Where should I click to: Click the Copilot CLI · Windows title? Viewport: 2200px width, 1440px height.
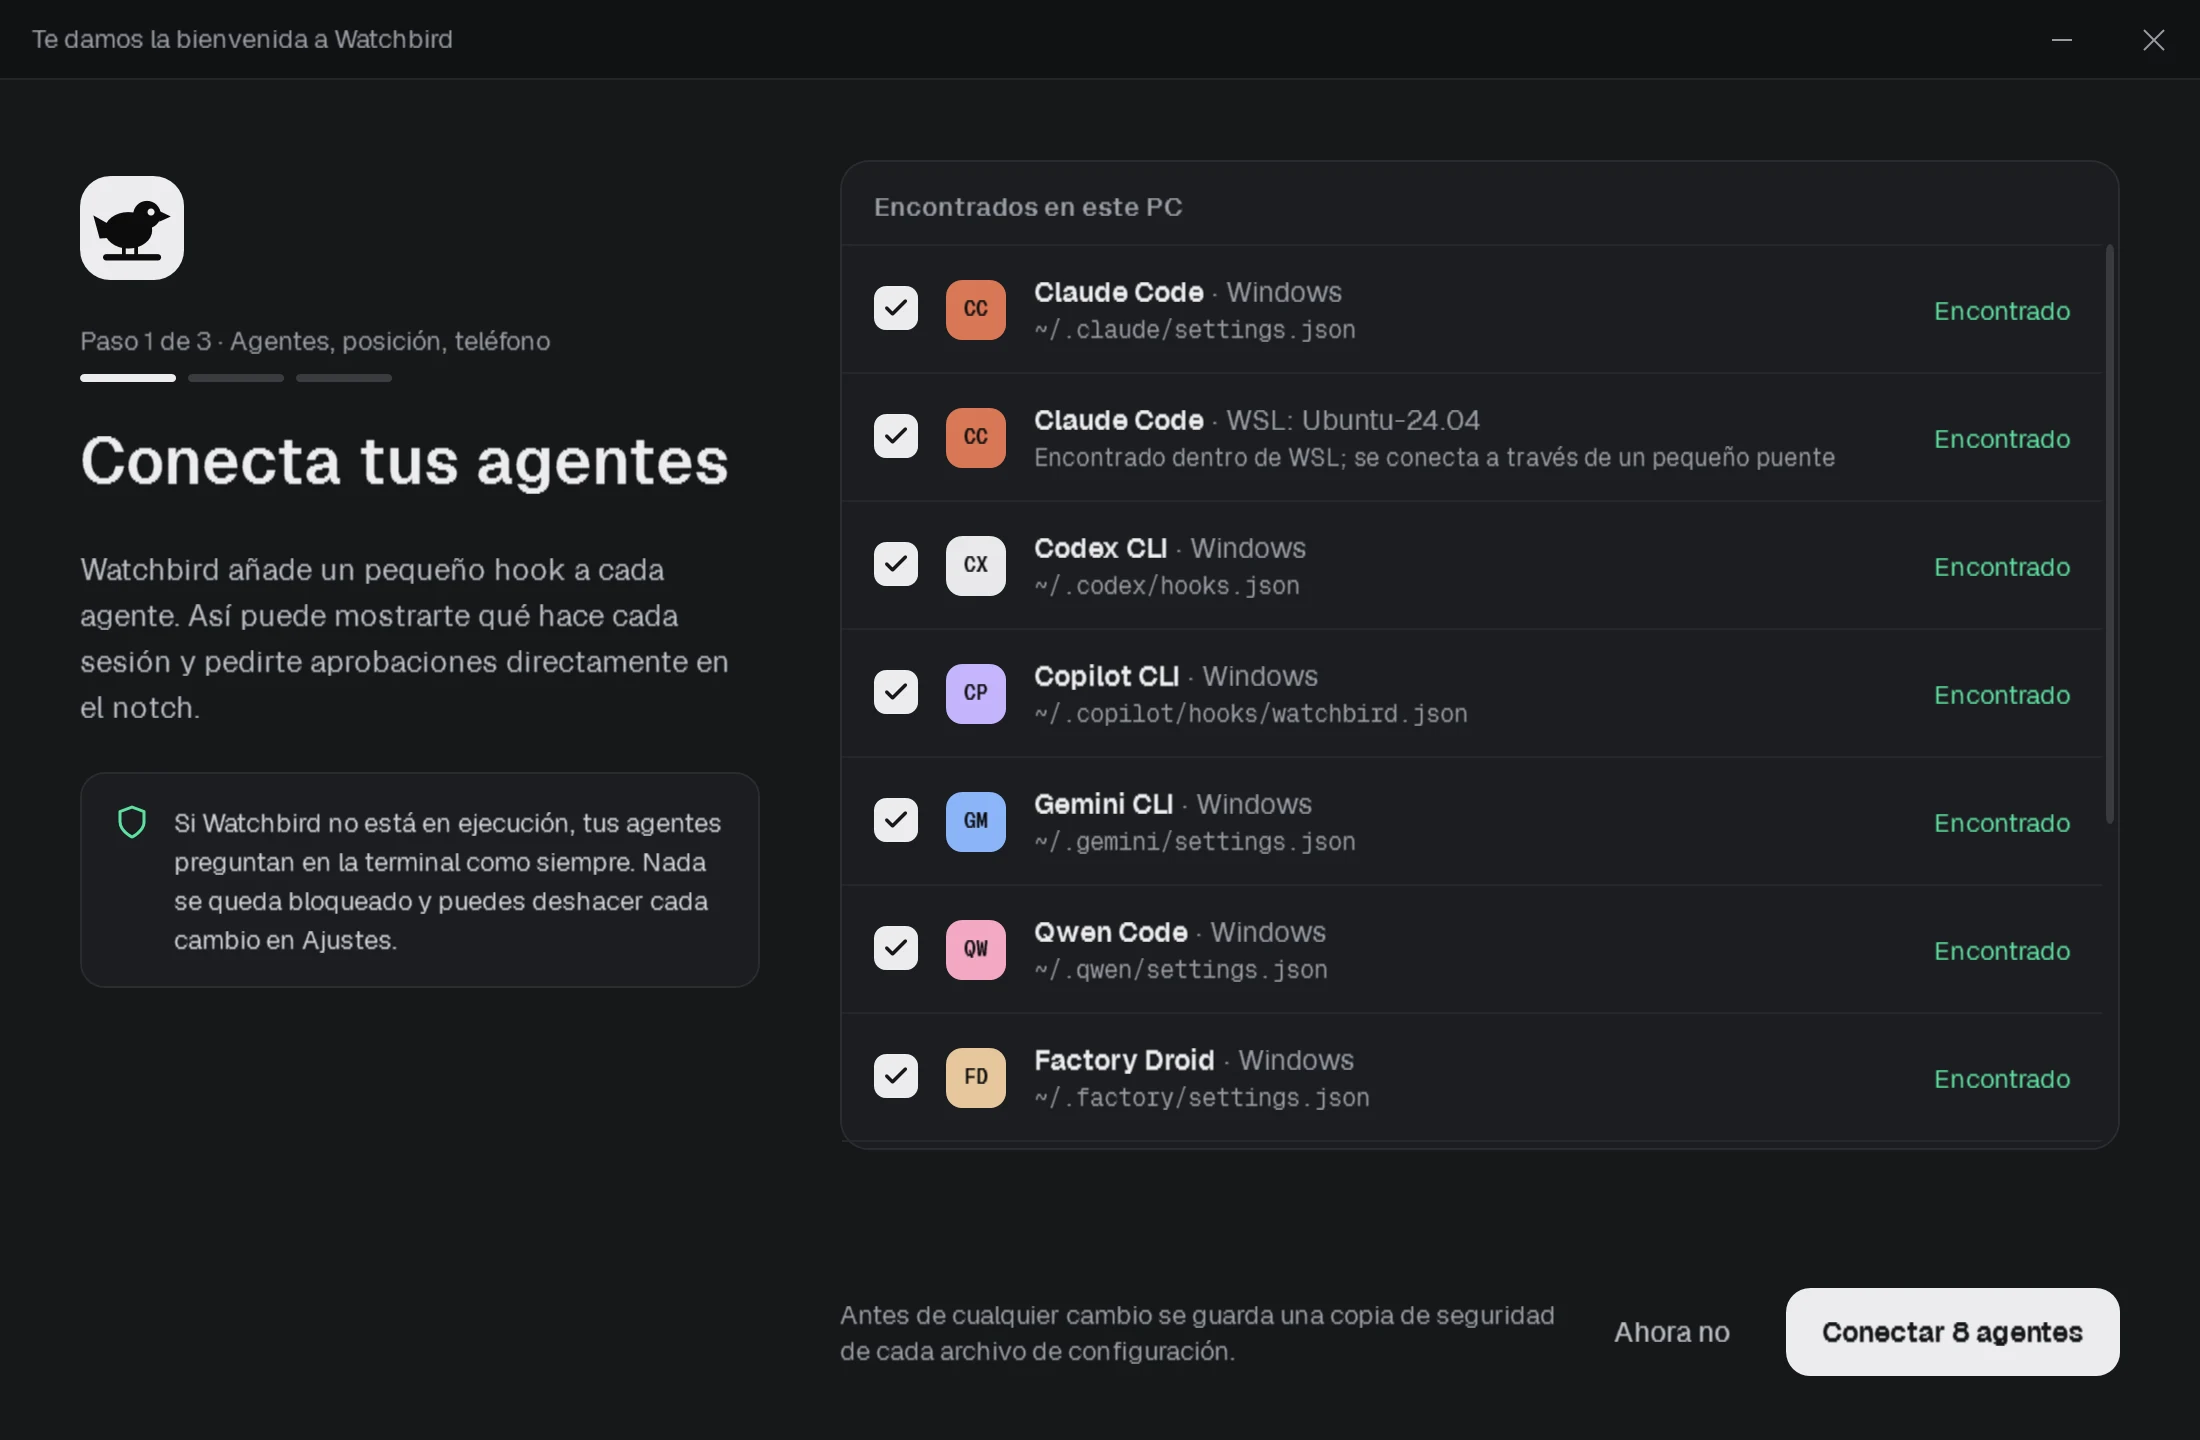pyautogui.click(x=1176, y=676)
